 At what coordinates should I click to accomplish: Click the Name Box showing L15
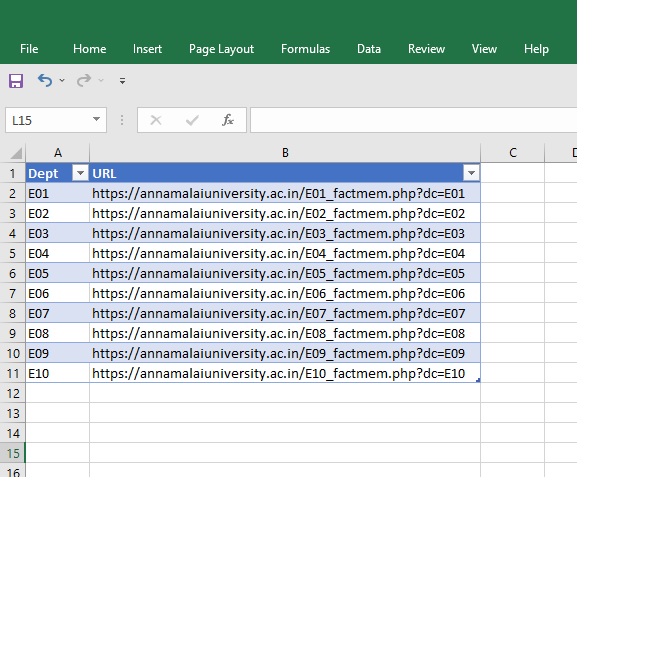point(56,120)
